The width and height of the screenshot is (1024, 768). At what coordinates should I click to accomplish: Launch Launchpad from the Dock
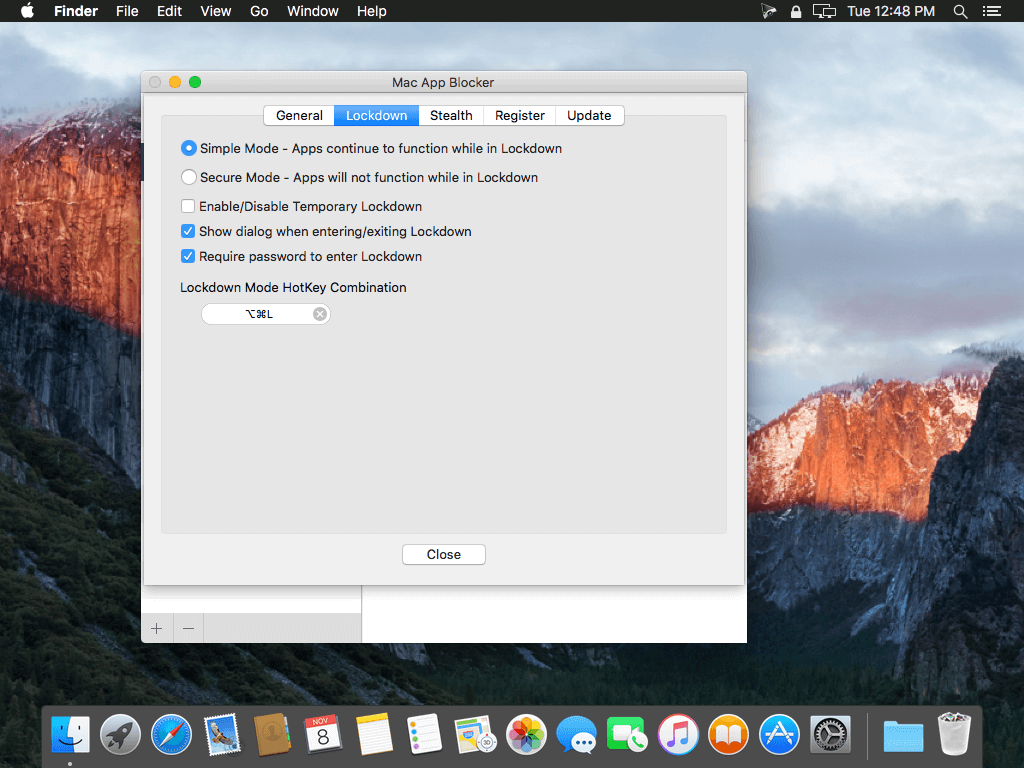click(121, 734)
